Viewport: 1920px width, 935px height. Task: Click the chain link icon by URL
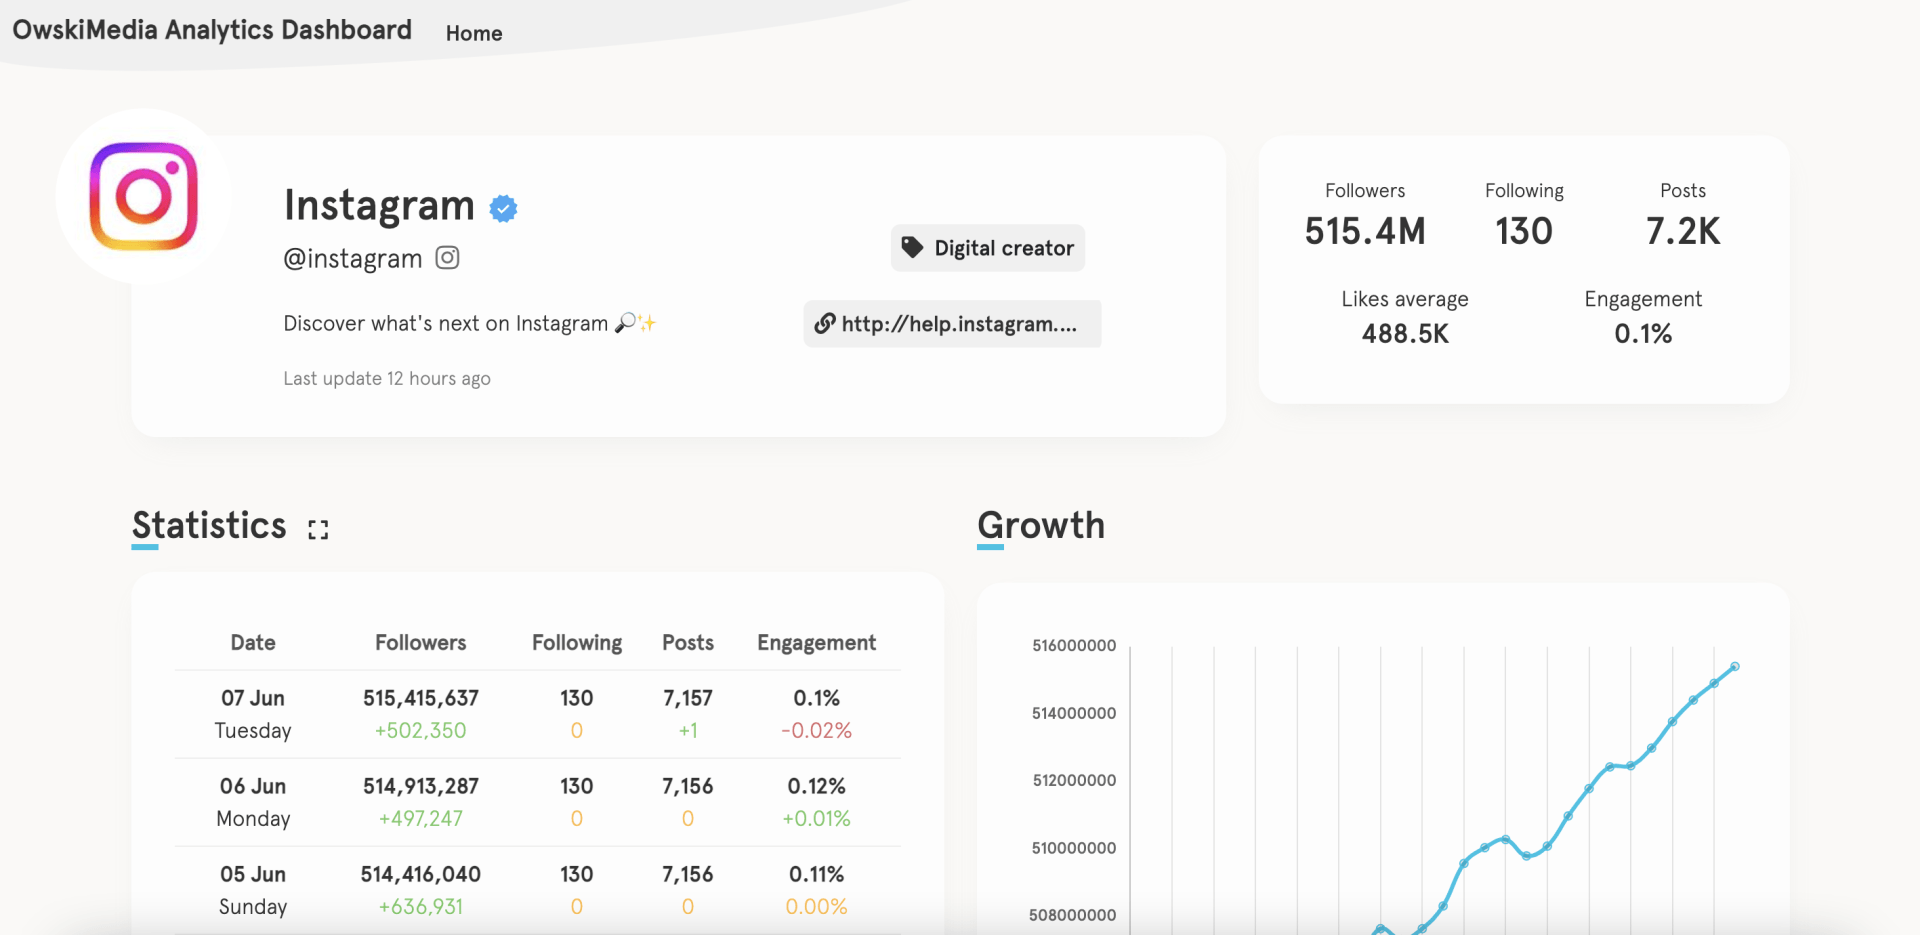(825, 323)
